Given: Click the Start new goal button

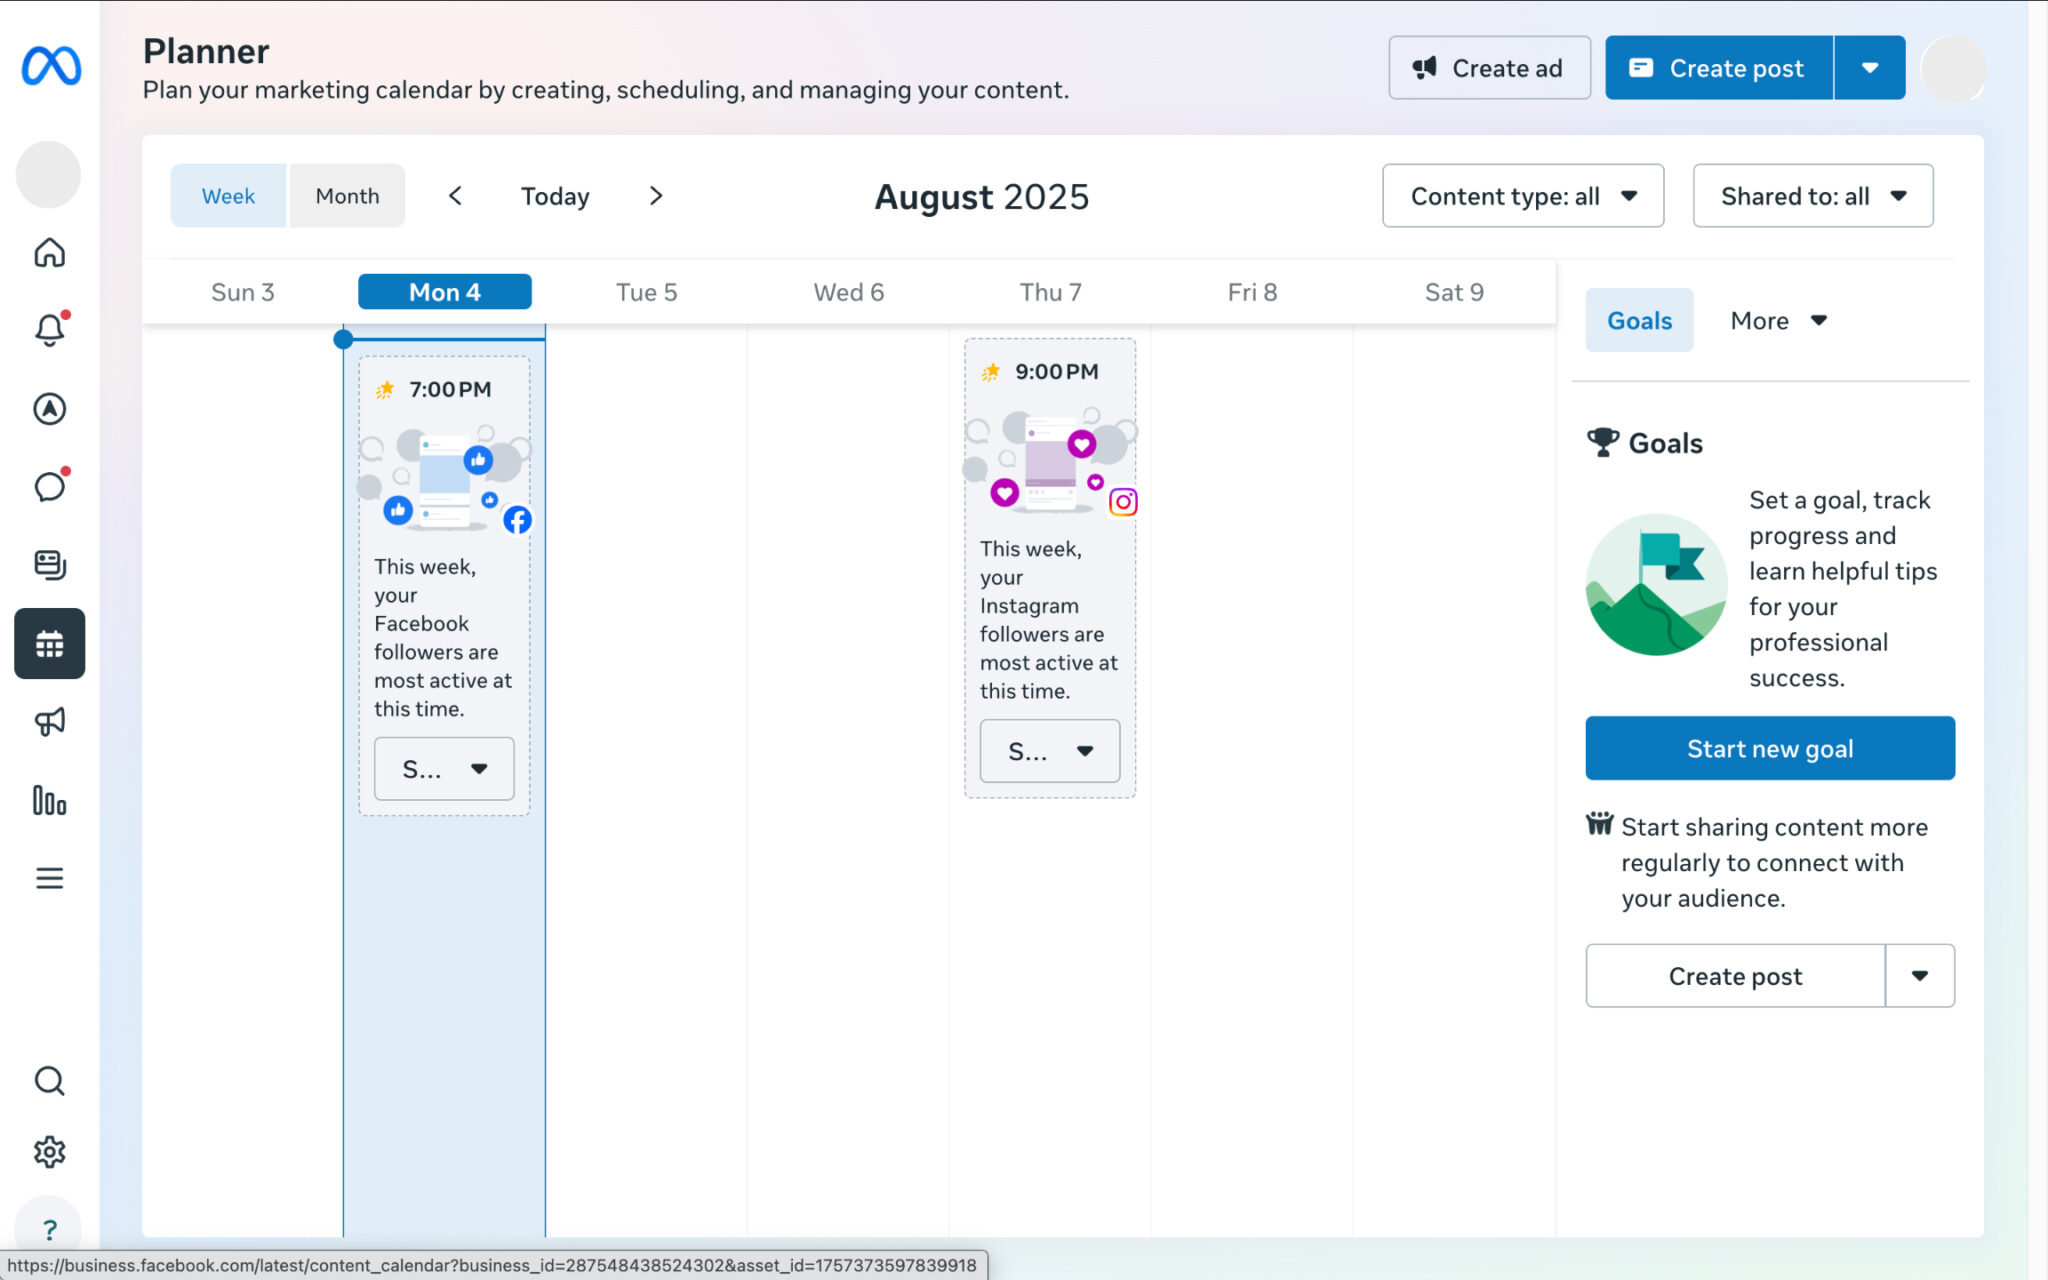Looking at the screenshot, I should tap(1769, 748).
